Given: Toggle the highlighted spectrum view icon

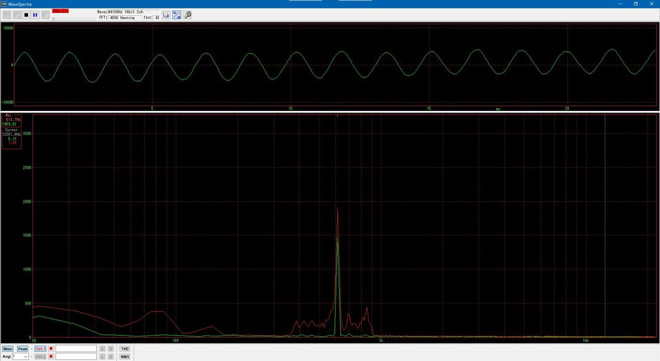Looking at the screenshot, I should [177, 15].
